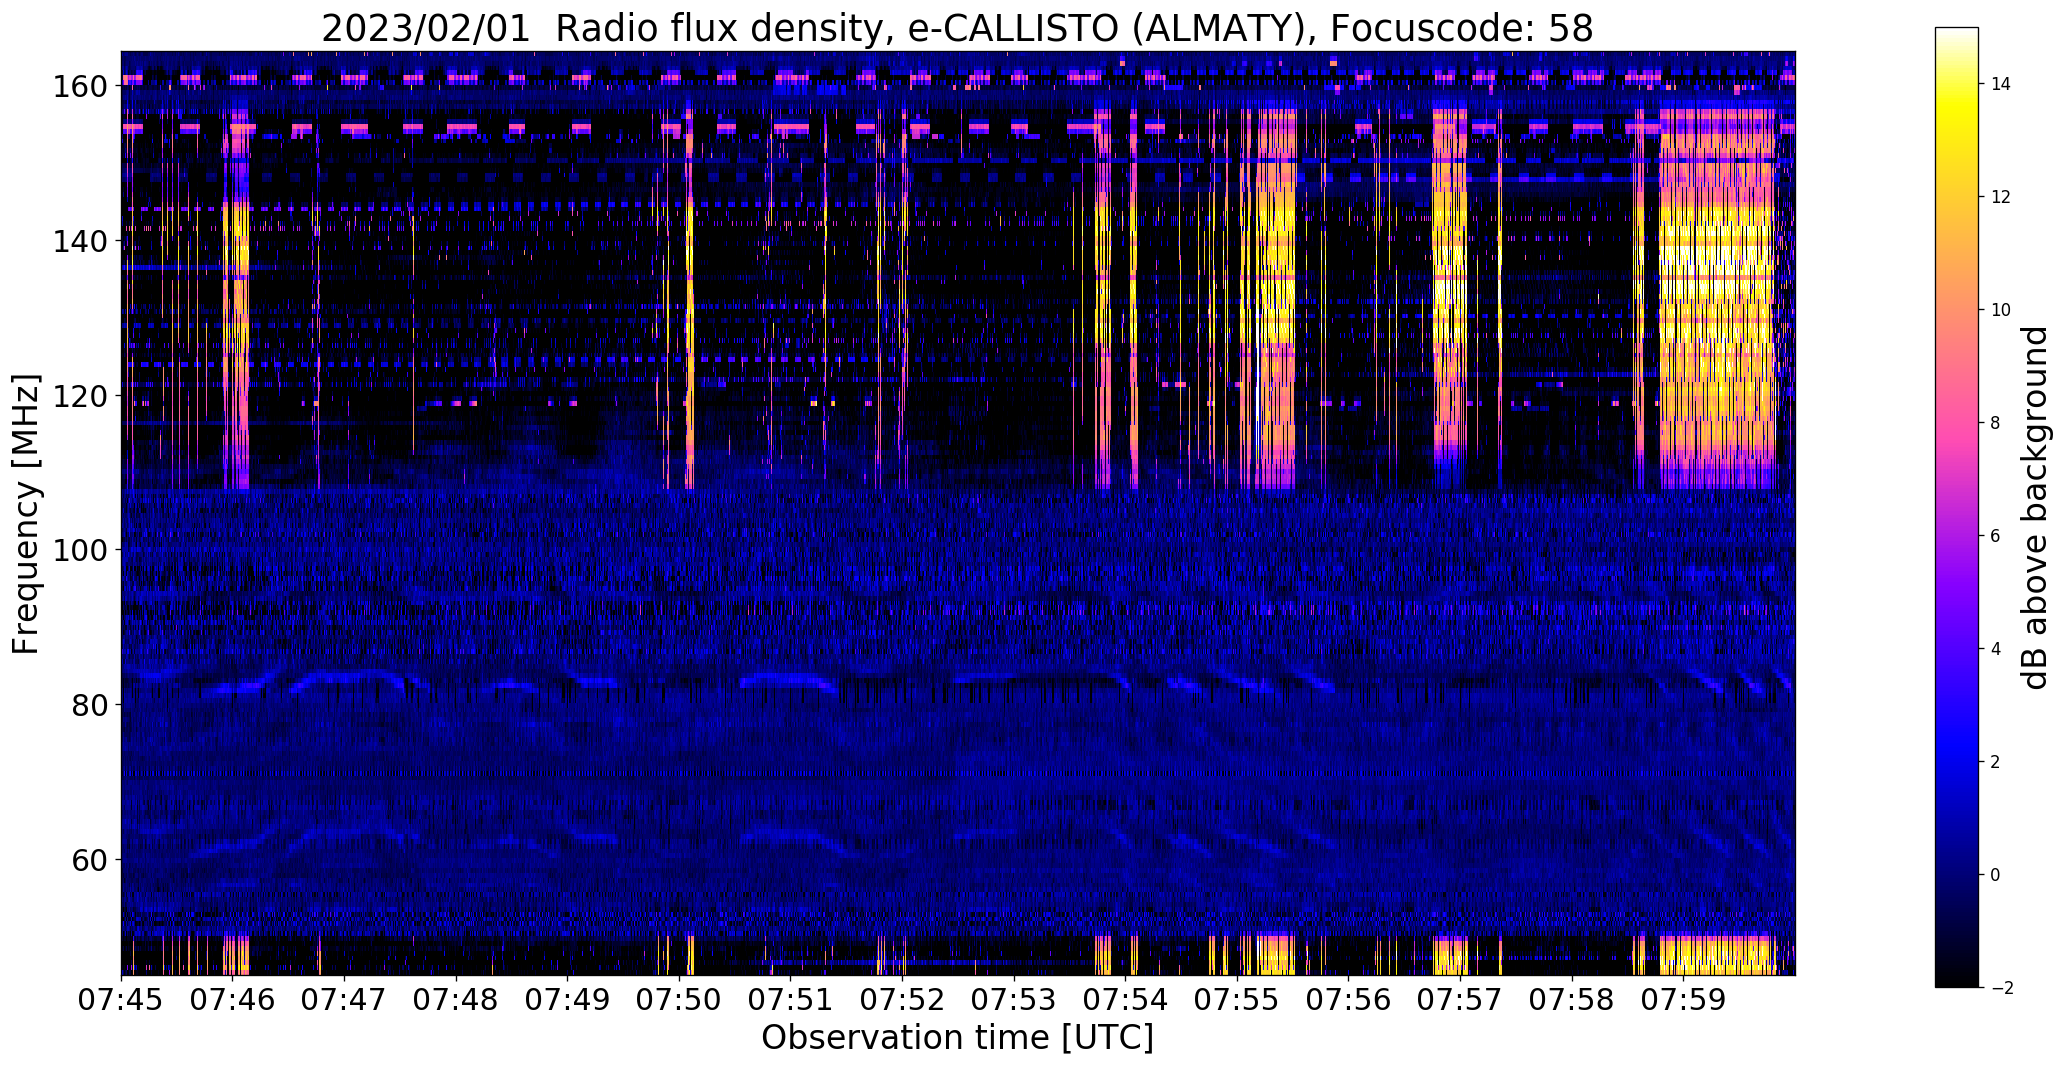This screenshot has width=2066, height=1067.
Task: Select the 07:58 time tick label
Action: point(1573,999)
